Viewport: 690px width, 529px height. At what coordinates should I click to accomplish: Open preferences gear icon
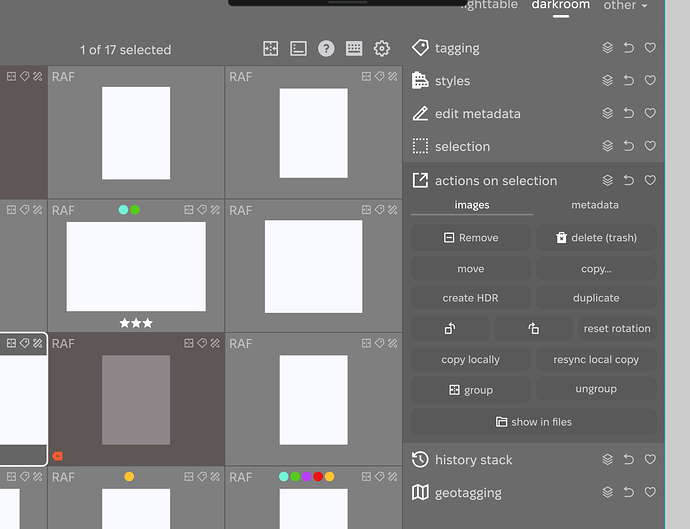pyautogui.click(x=382, y=48)
